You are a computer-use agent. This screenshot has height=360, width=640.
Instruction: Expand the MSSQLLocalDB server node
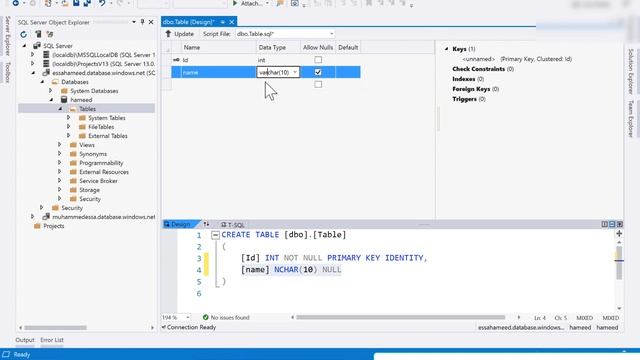point(33,54)
